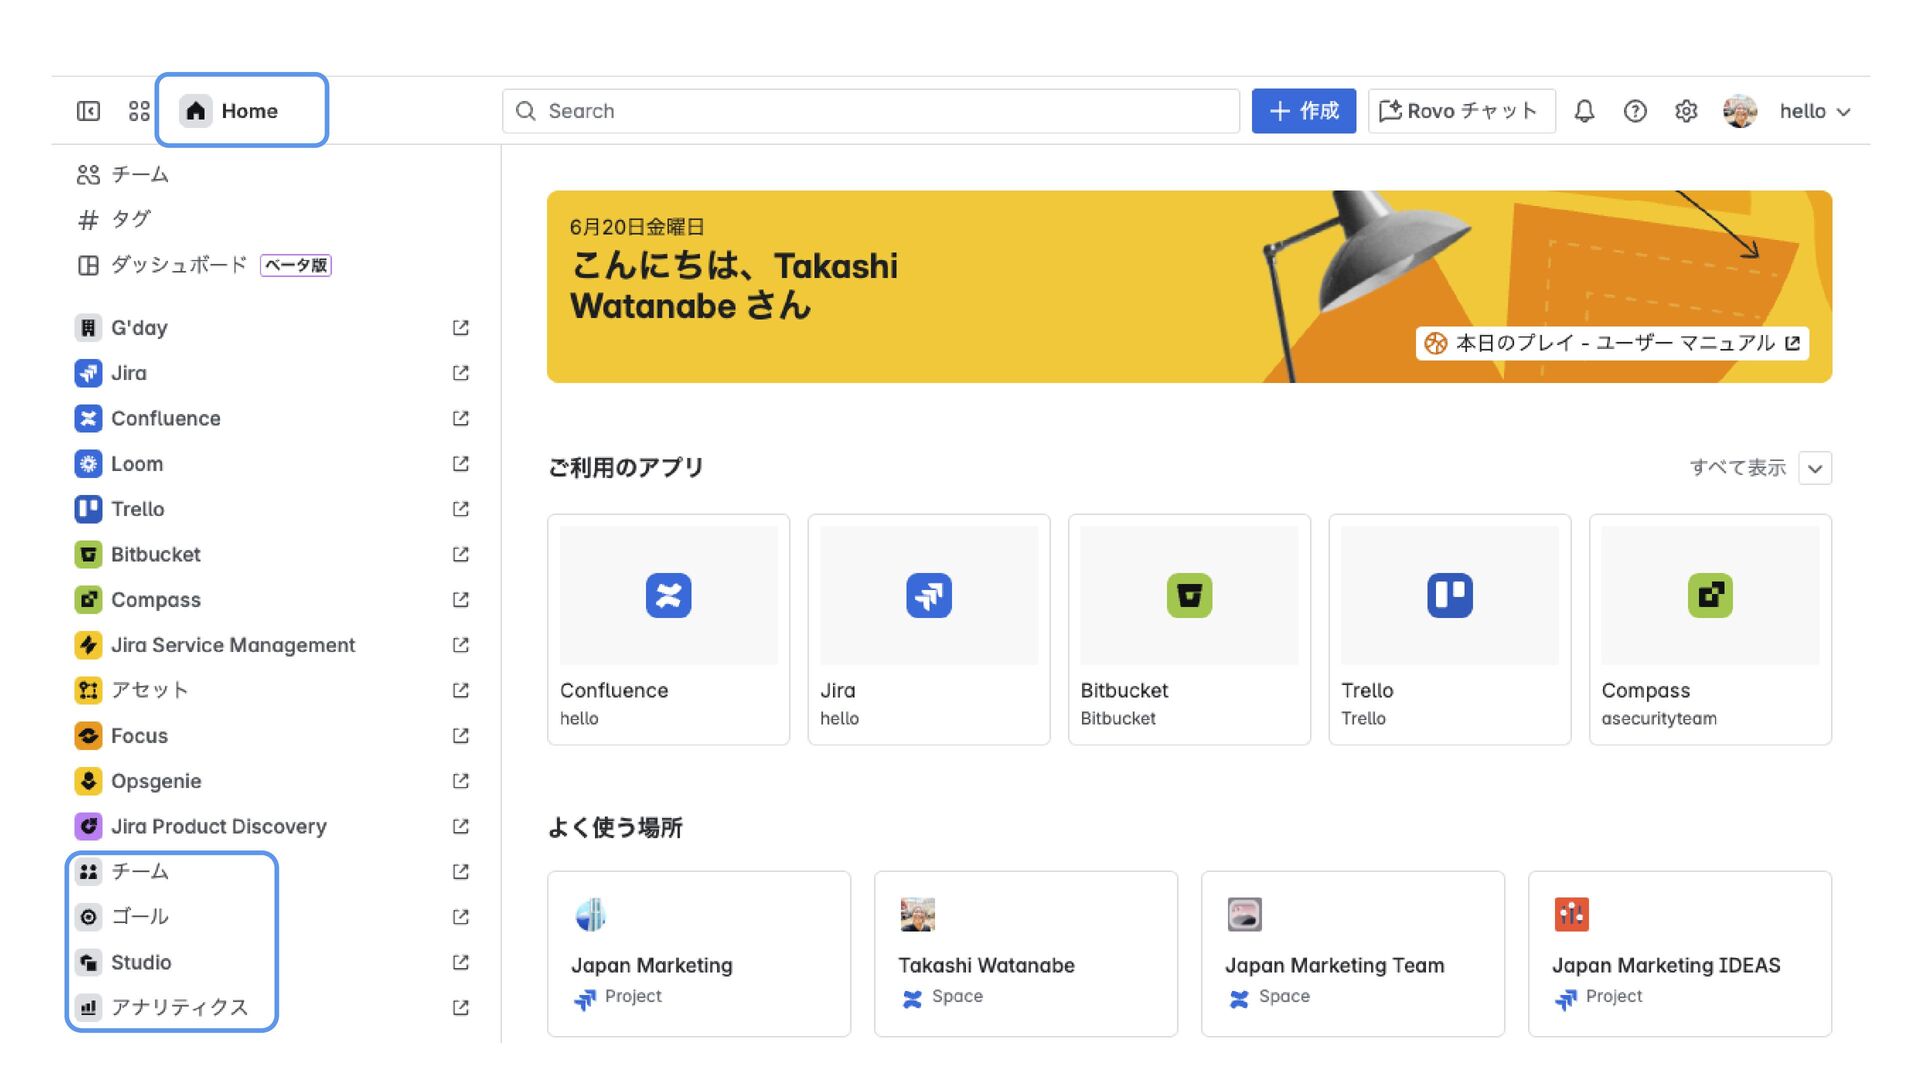The image size is (1920, 1080).
Task: Click external link icon beside G'day
Action: click(x=460, y=328)
